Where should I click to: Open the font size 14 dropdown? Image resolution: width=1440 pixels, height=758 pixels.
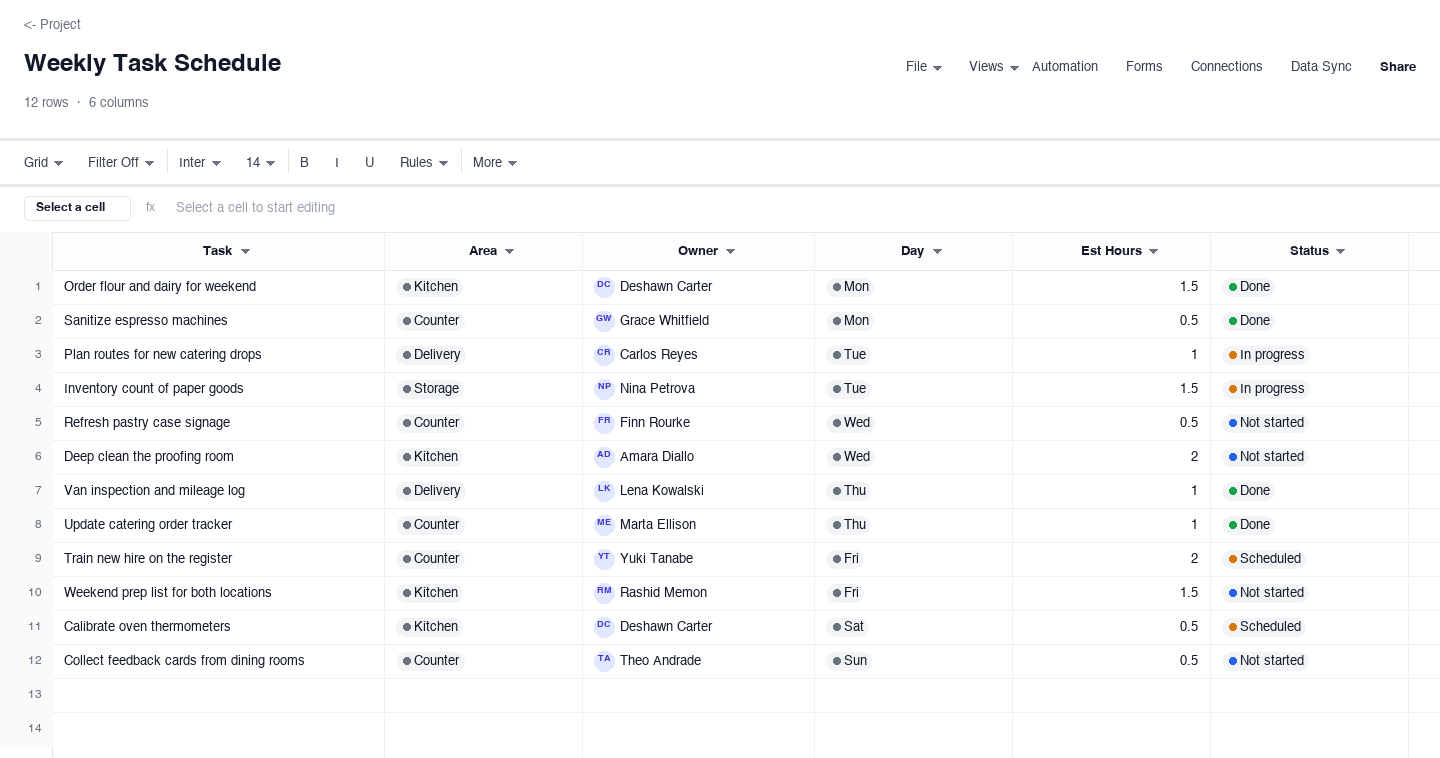click(x=260, y=162)
